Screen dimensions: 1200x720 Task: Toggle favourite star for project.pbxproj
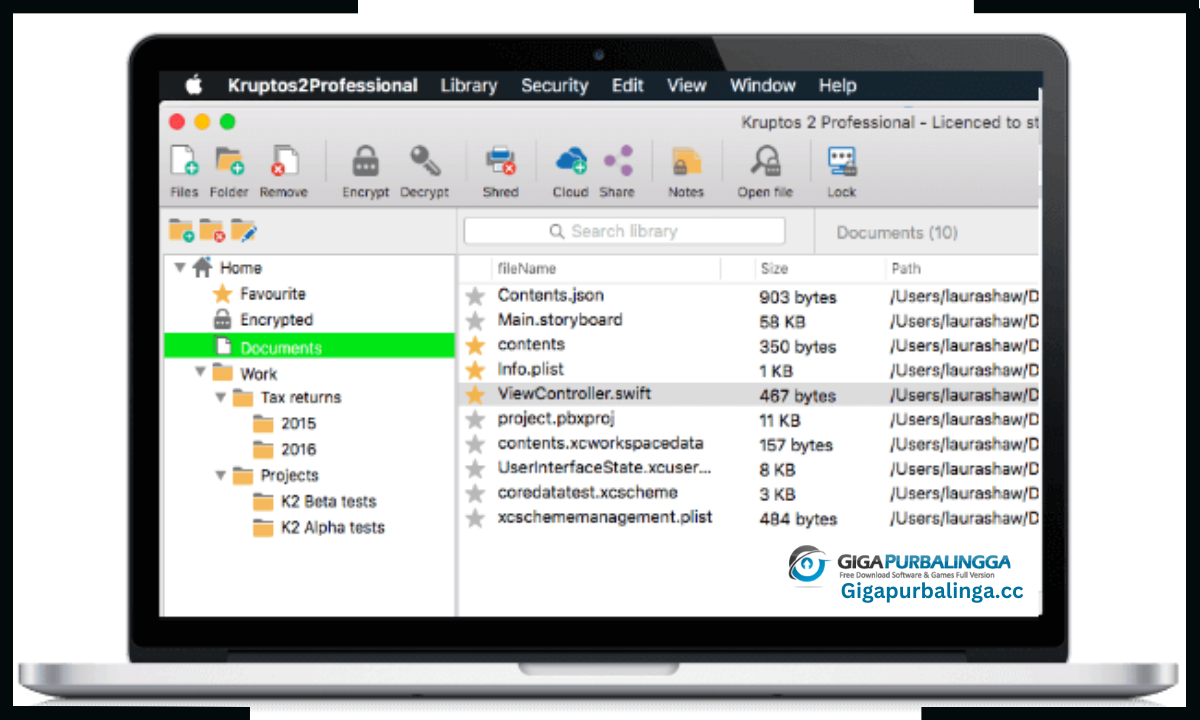(x=476, y=419)
